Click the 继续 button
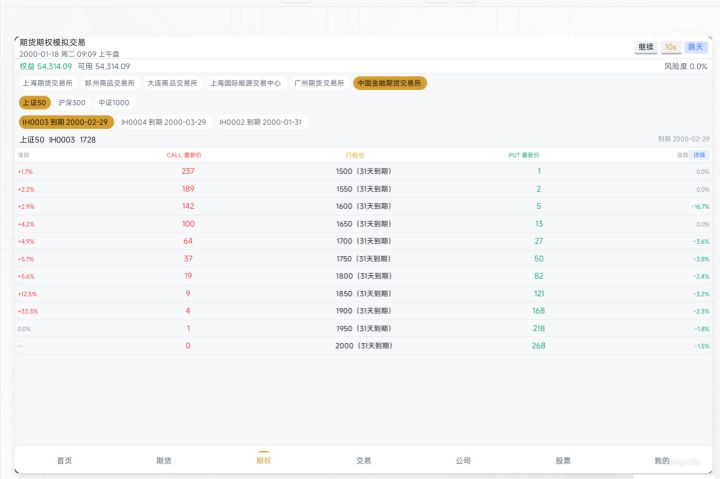Viewport: 720px width, 479px height. tap(646, 47)
